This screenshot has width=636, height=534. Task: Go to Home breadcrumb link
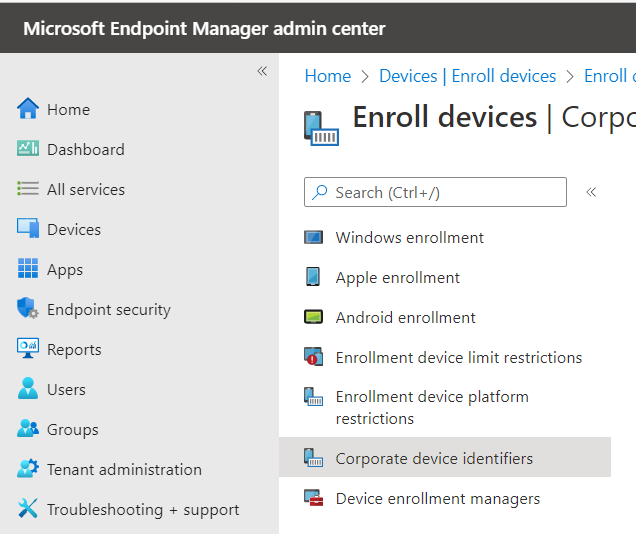point(328,76)
